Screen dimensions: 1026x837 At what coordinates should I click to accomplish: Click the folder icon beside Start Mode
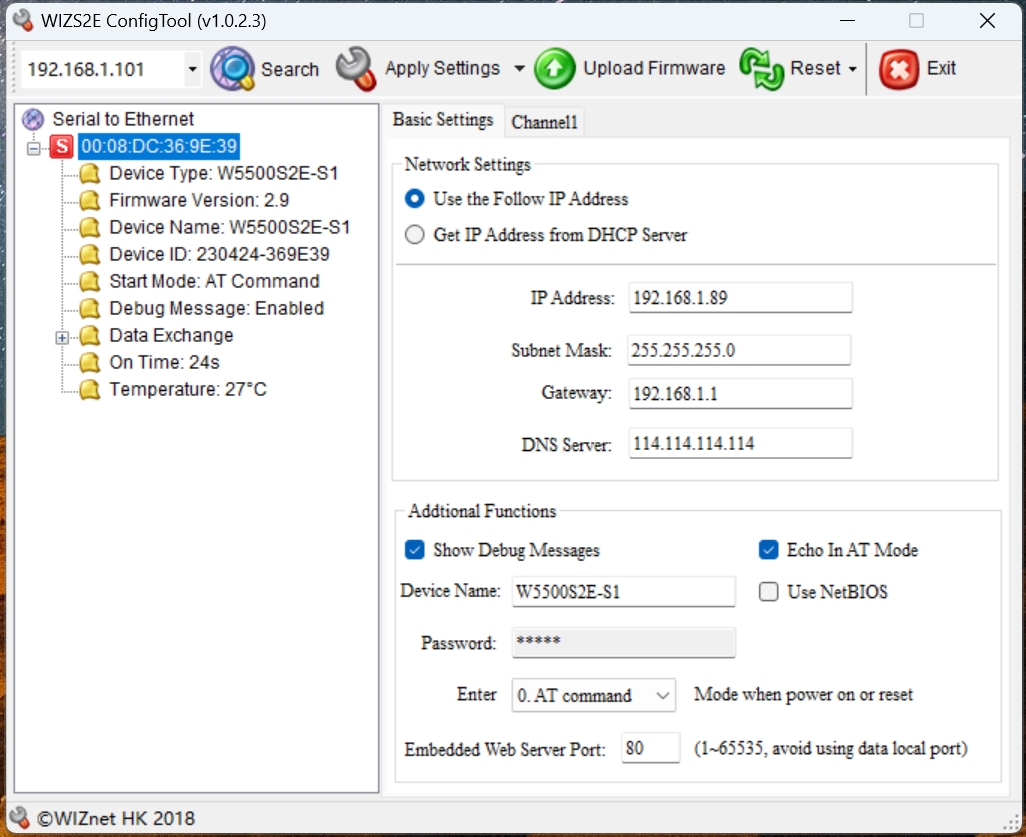pyautogui.click(x=90, y=281)
